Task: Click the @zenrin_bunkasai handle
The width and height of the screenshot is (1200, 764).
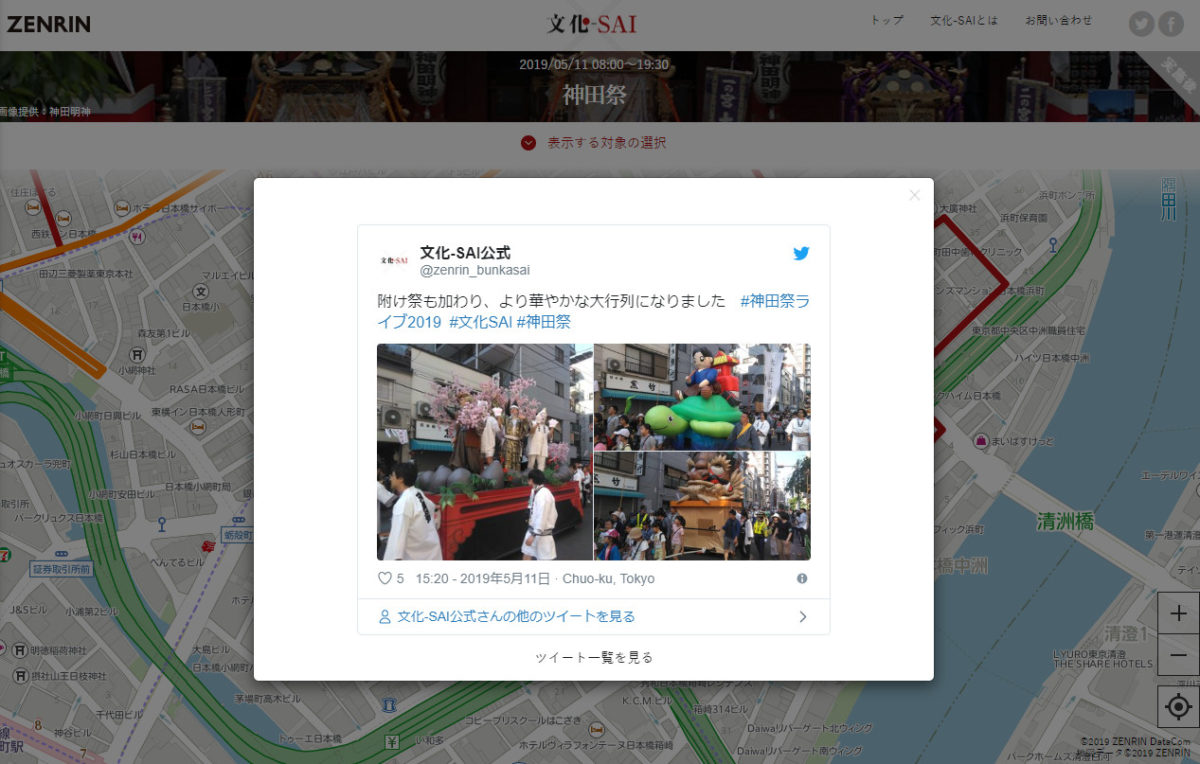Action: tap(475, 270)
